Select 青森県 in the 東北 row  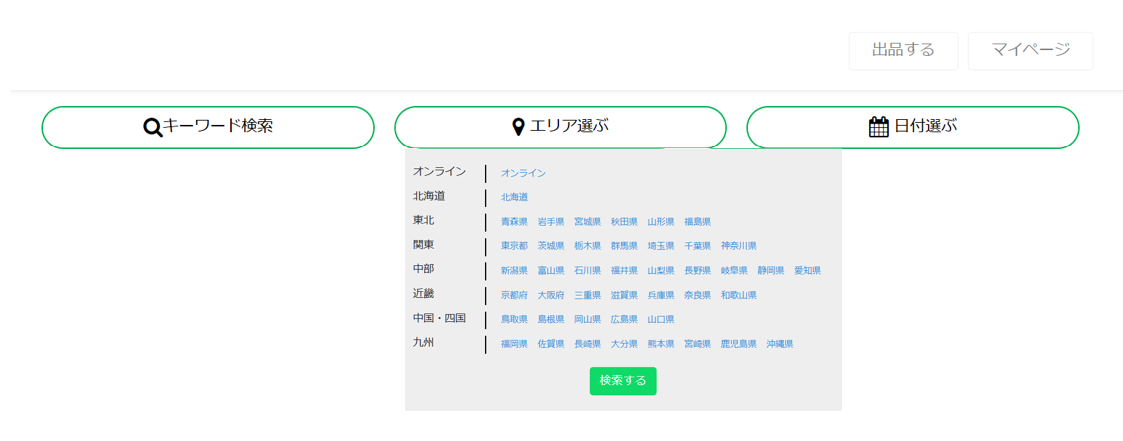514,221
